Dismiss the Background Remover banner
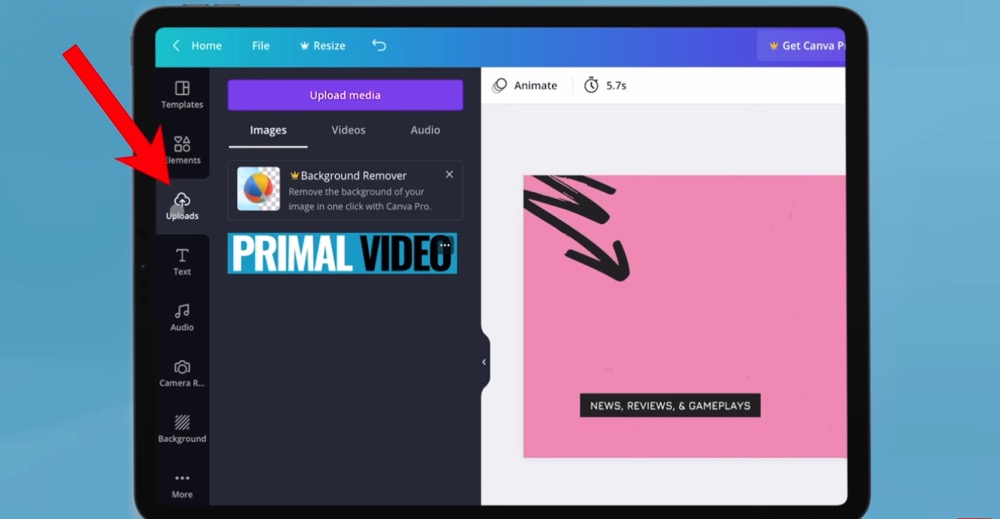The height and width of the screenshot is (519, 1000). [449, 174]
